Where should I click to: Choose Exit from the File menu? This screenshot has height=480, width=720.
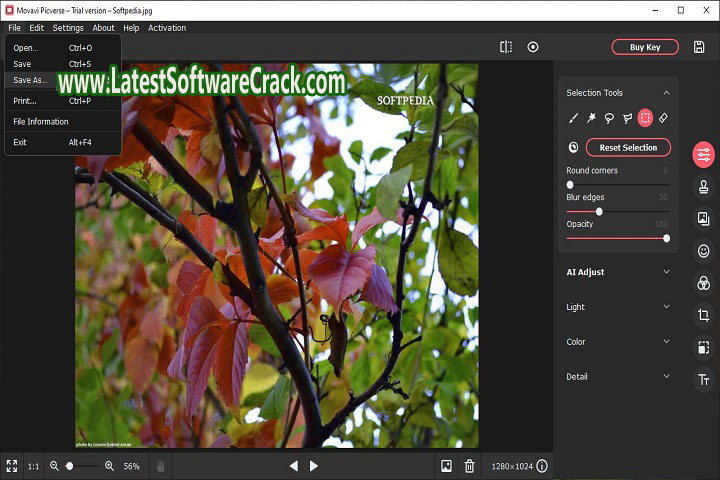[63, 142]
